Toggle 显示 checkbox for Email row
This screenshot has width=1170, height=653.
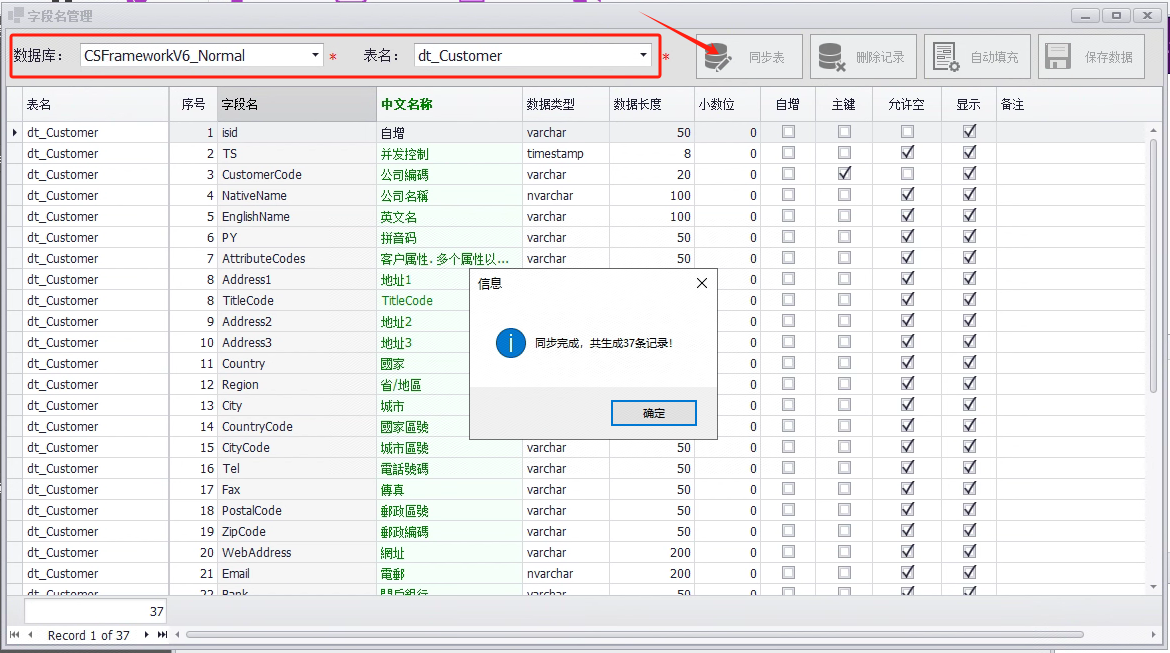(x=969, y=572)
